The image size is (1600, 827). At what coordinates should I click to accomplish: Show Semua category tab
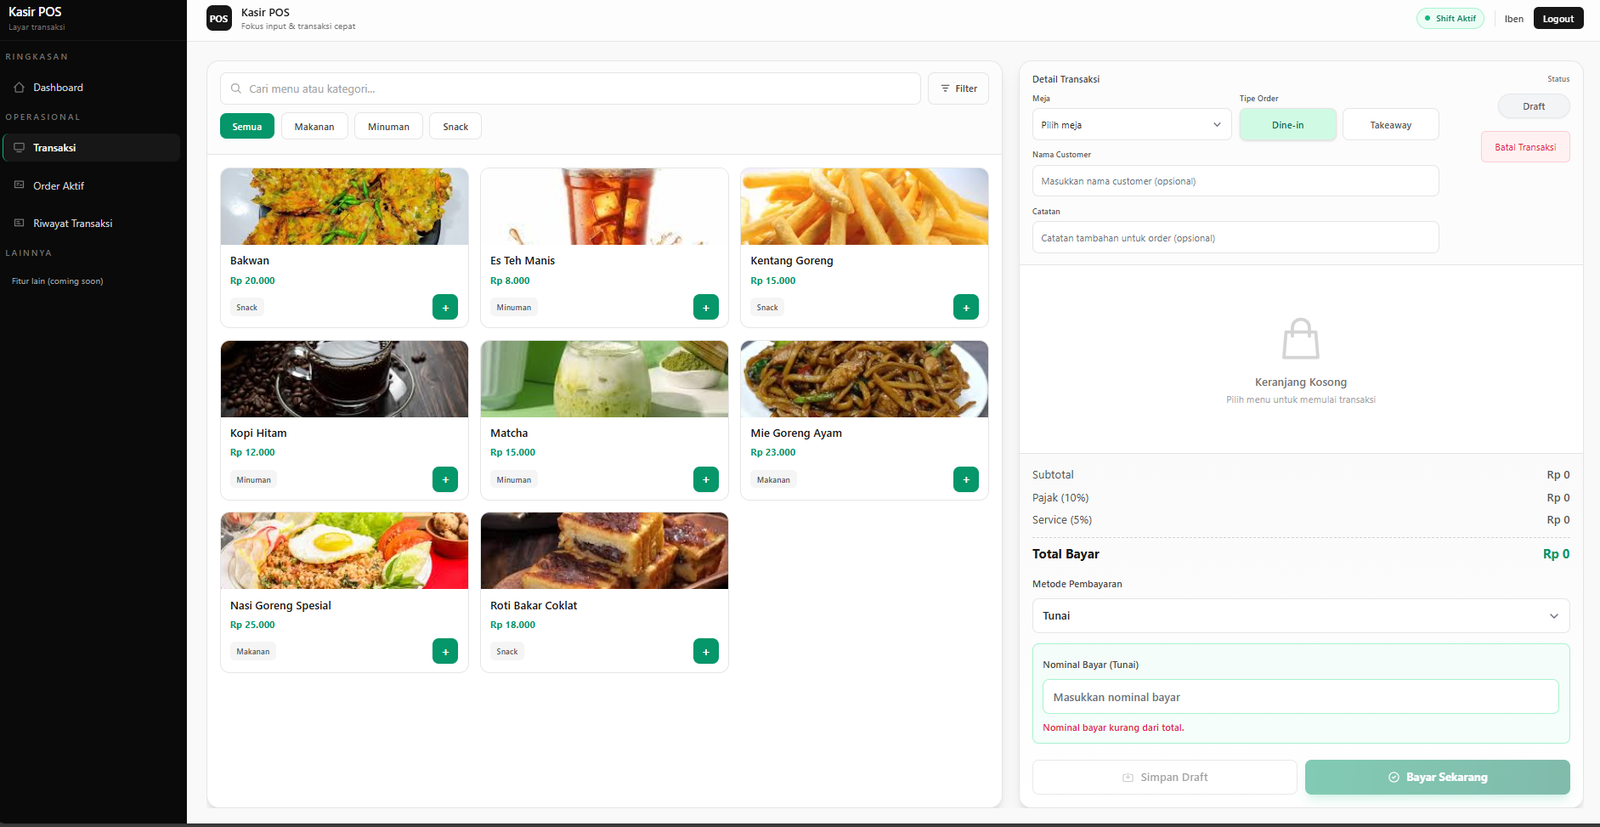[x=247, y=126]
